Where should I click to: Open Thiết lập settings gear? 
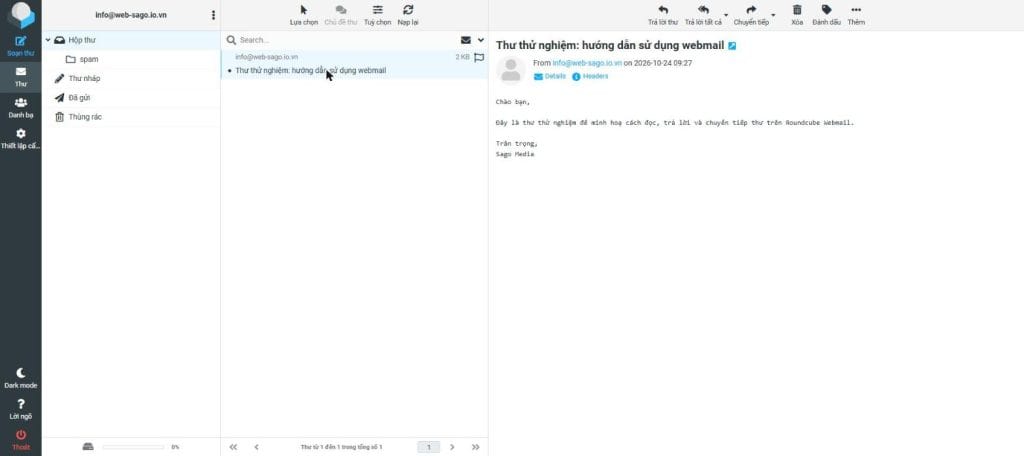tap(21, 138)
